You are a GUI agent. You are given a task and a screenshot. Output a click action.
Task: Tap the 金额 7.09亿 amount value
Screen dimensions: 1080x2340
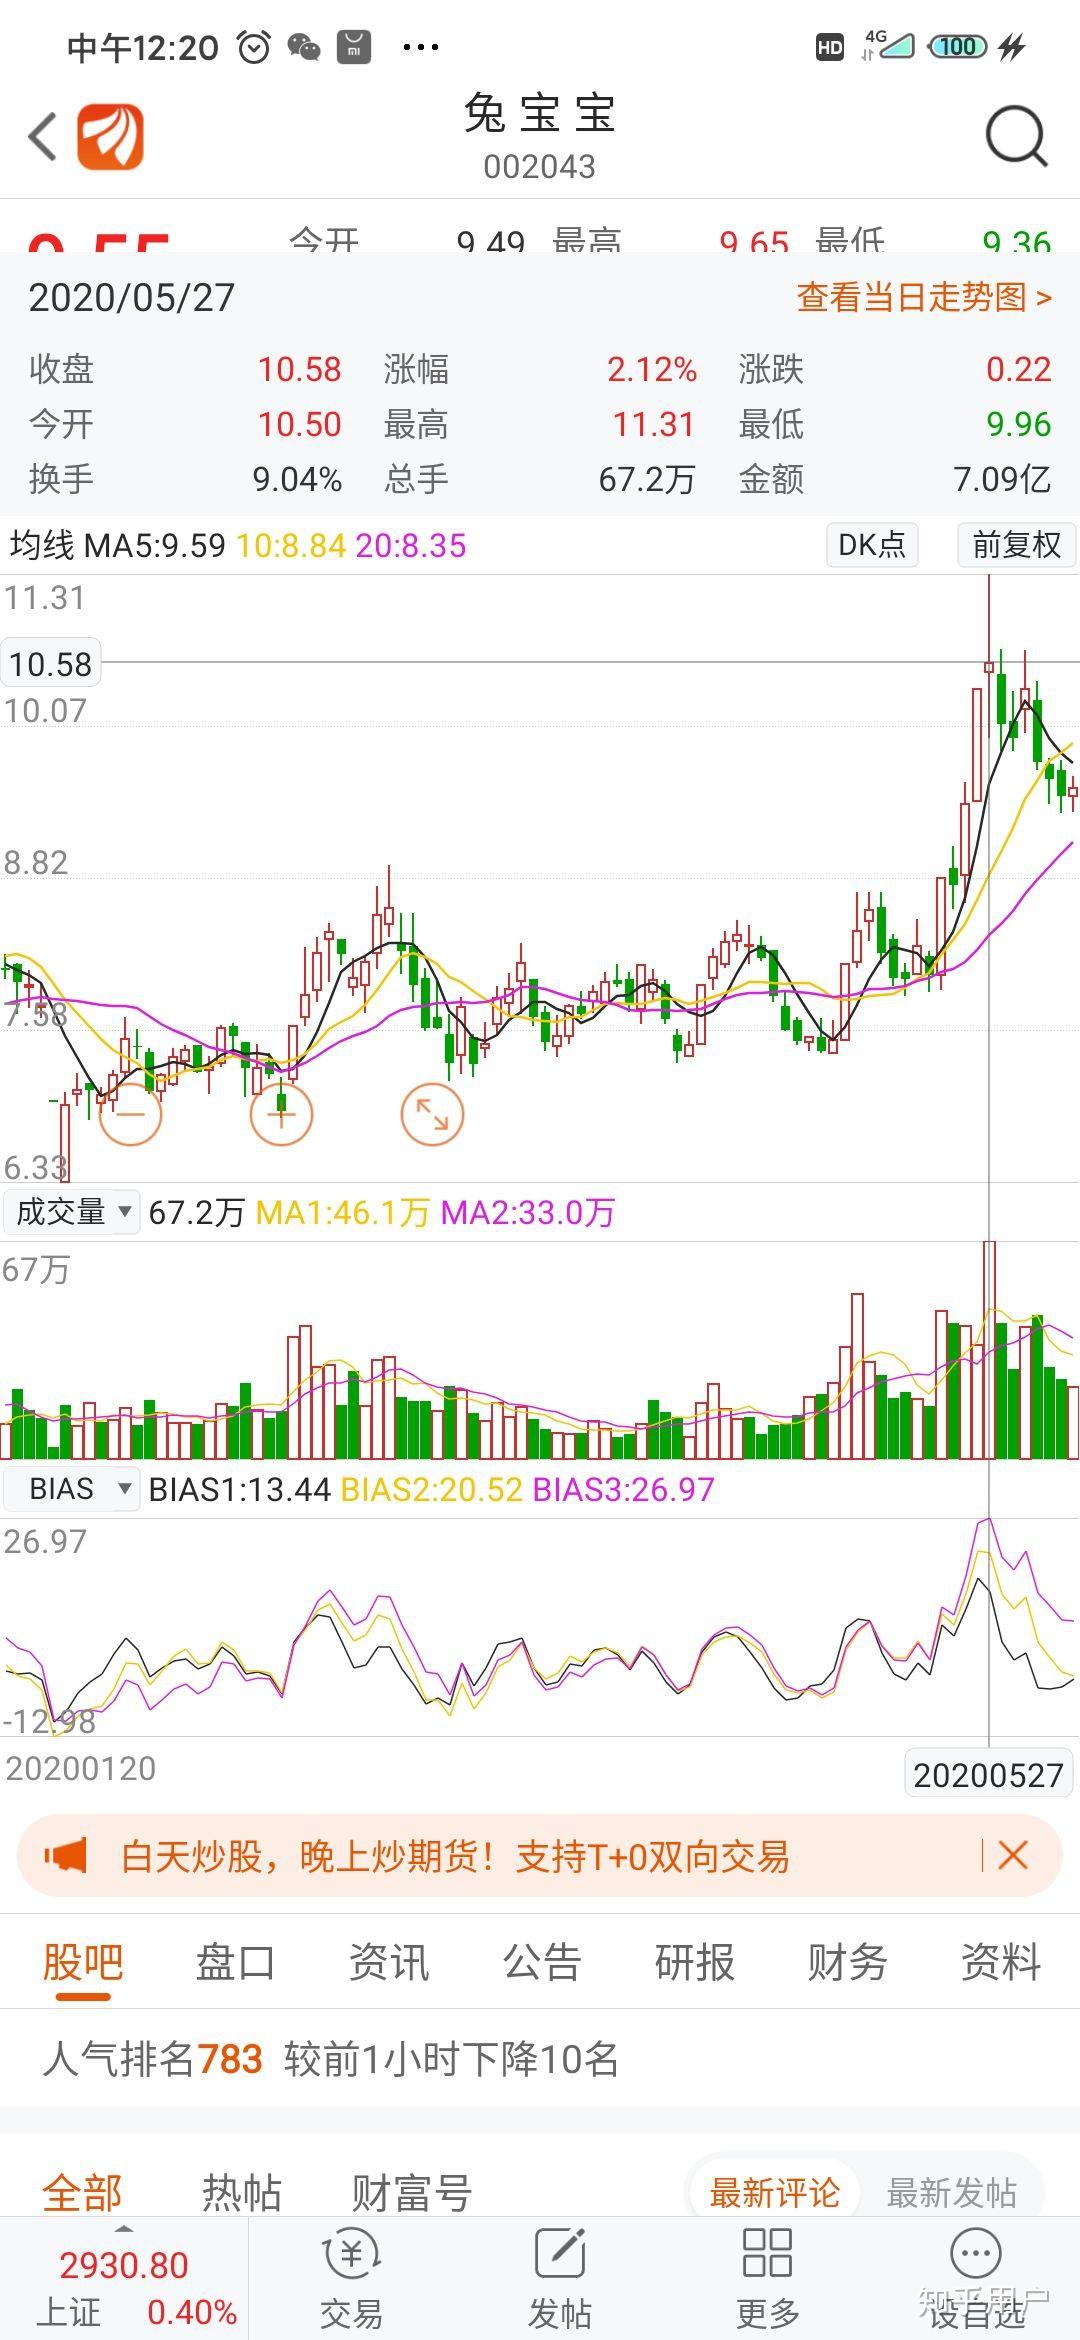1003,479
